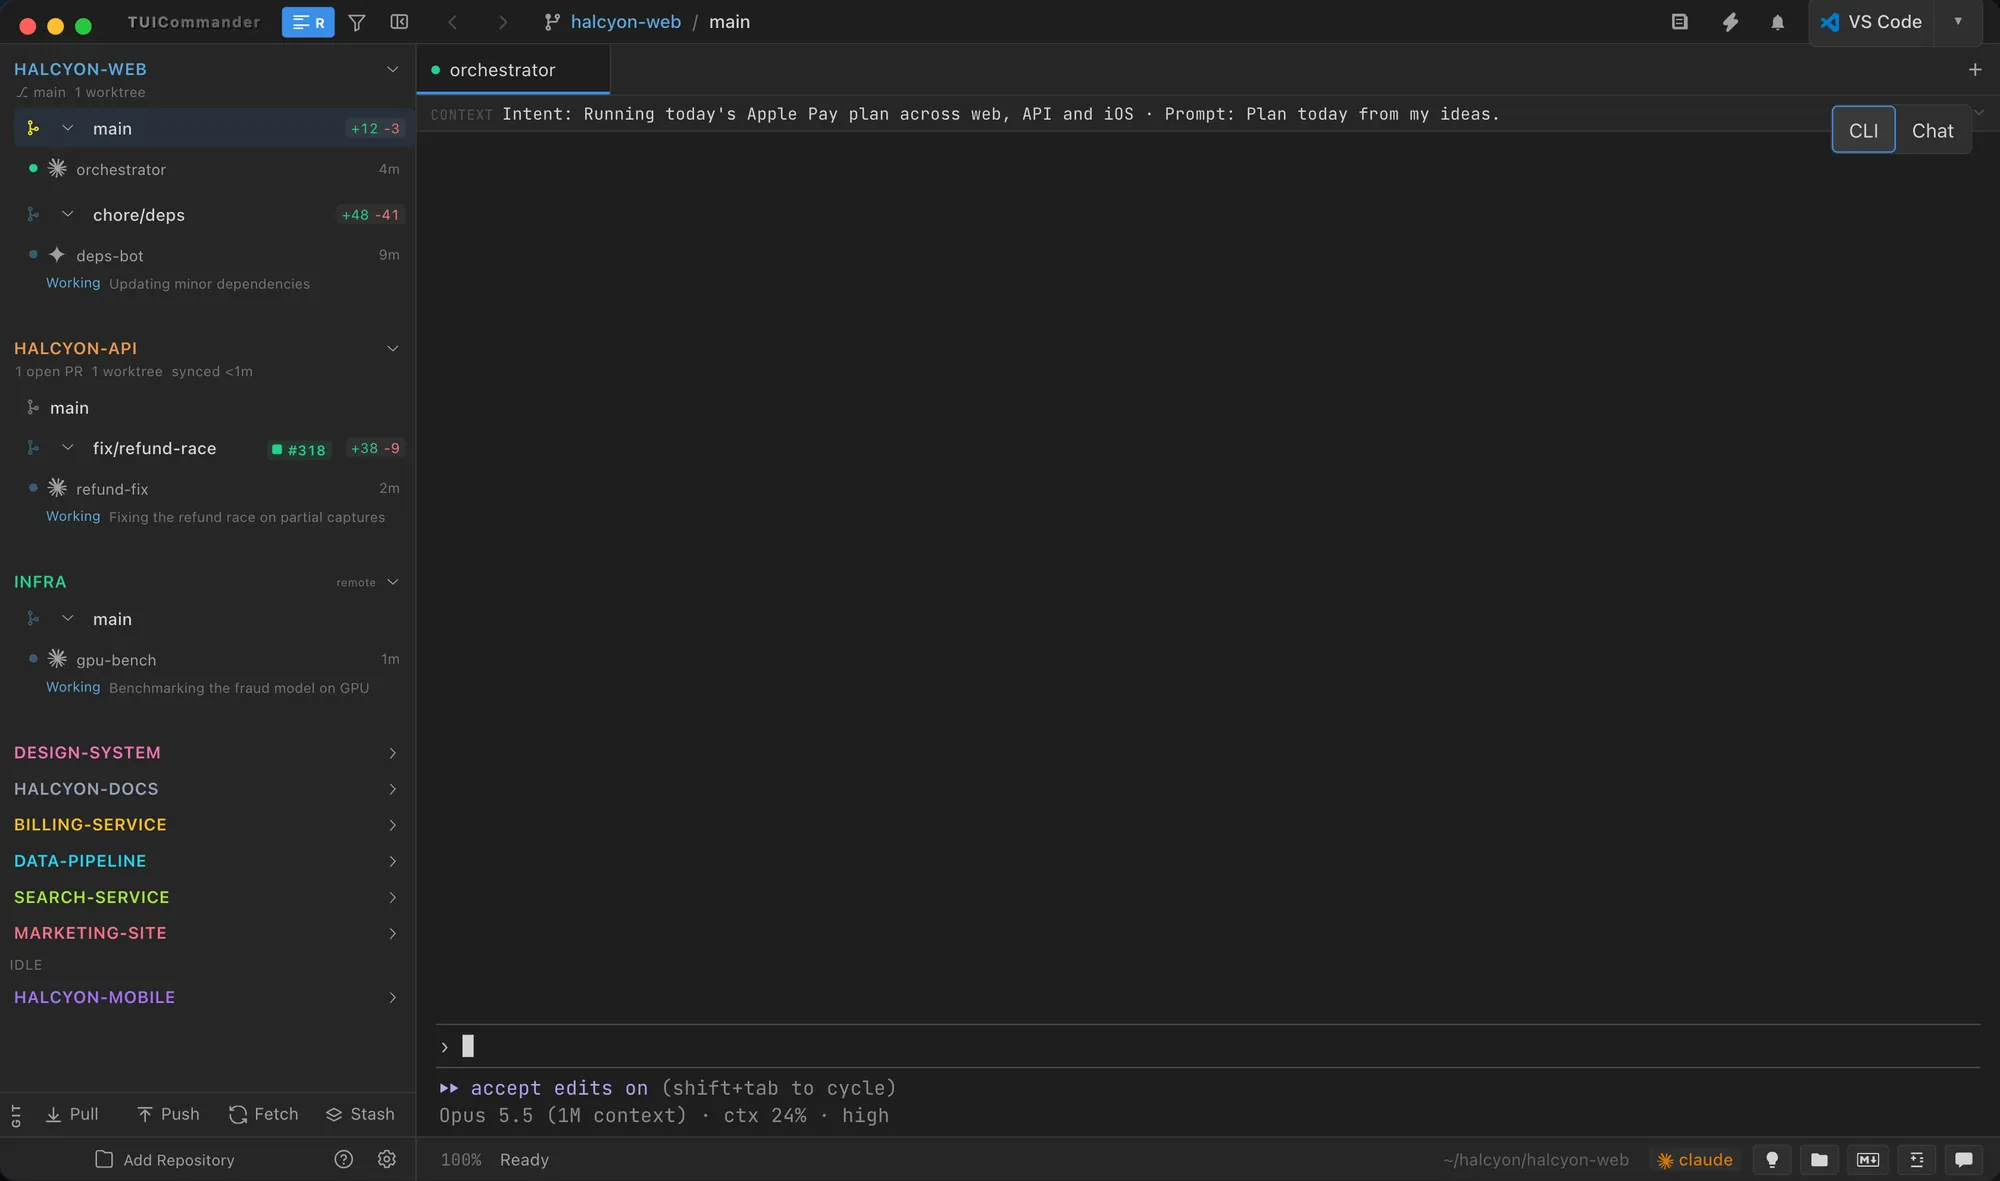Click branch icon next to halcyon-api main

coord(33,408)
